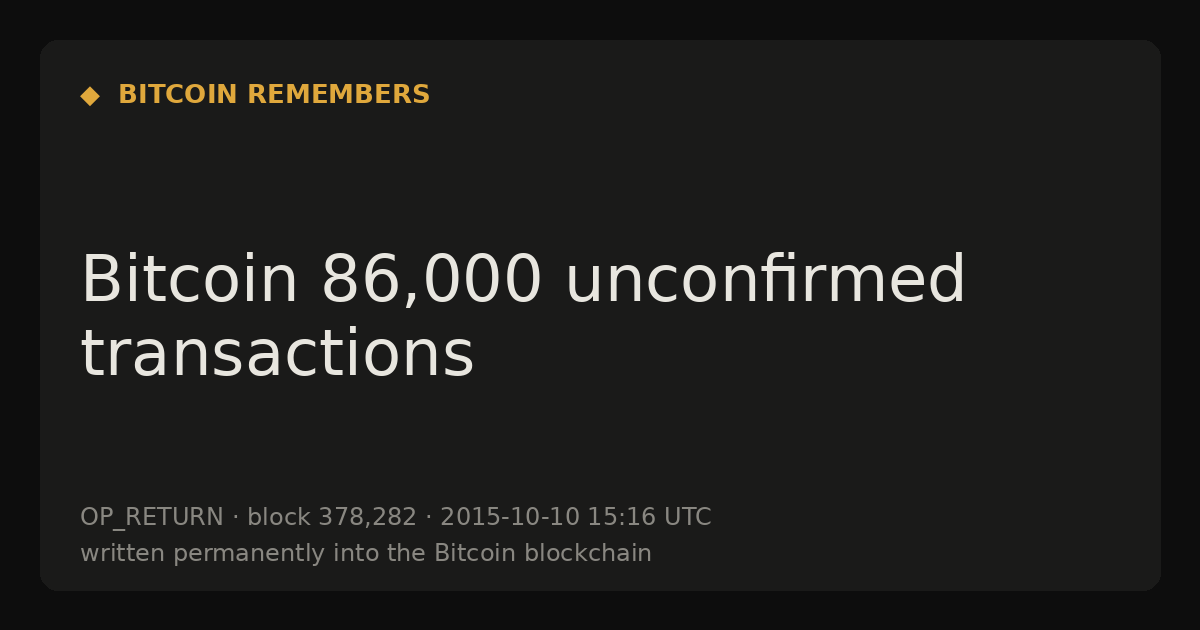1200x630 pixels.
Task: Select the UTC timezone text
Action: 687,517
